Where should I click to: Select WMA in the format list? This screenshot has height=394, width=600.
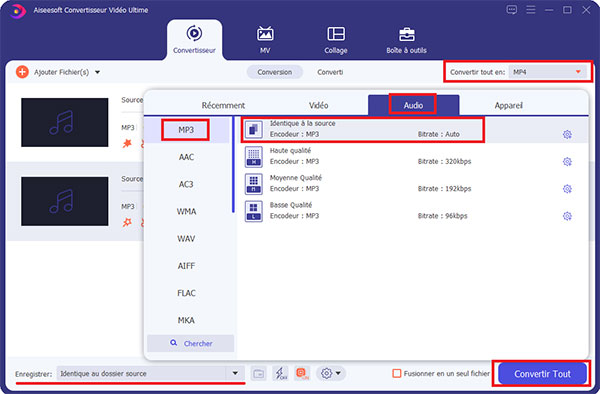point(186,211)
